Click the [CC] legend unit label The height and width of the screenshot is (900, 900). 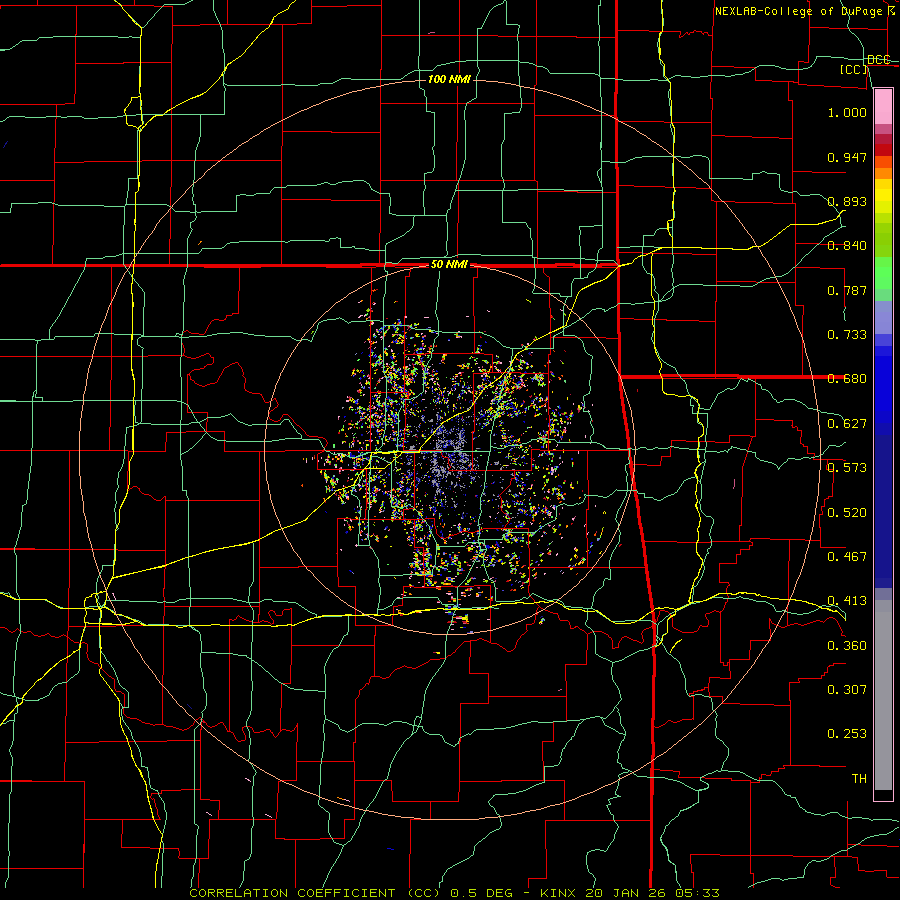(854, 69)
